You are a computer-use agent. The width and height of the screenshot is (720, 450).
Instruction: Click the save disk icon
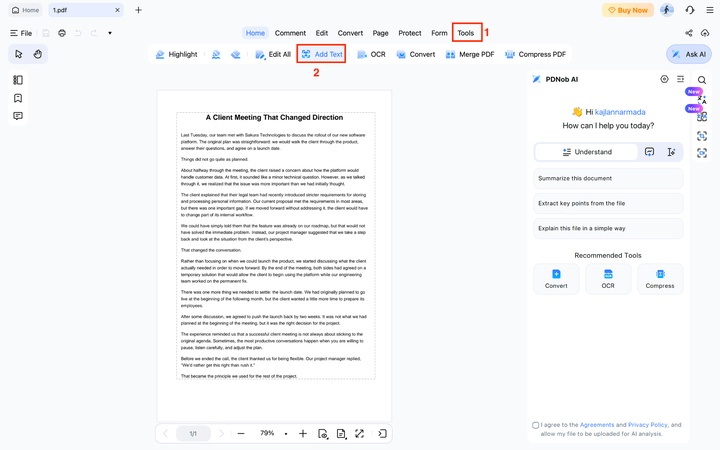[46, 33]
